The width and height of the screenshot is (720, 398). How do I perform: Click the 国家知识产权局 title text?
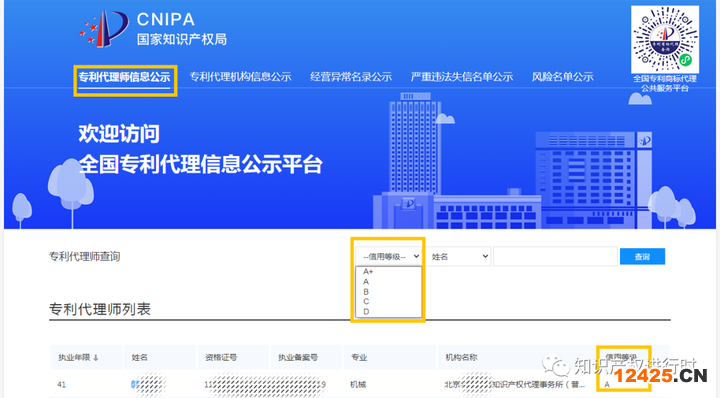point(182,39)
